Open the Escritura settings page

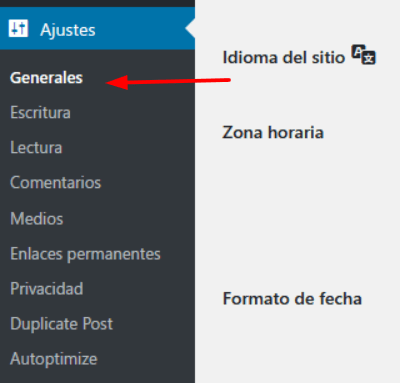pyautogui.click(x=40, y=113)
